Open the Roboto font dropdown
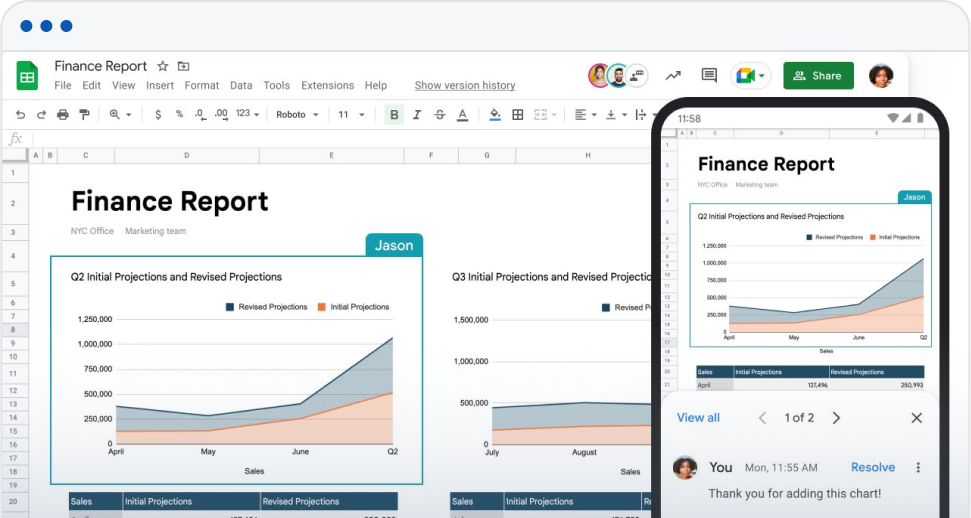This screenshot has width=971, height=518. point(297,115)
